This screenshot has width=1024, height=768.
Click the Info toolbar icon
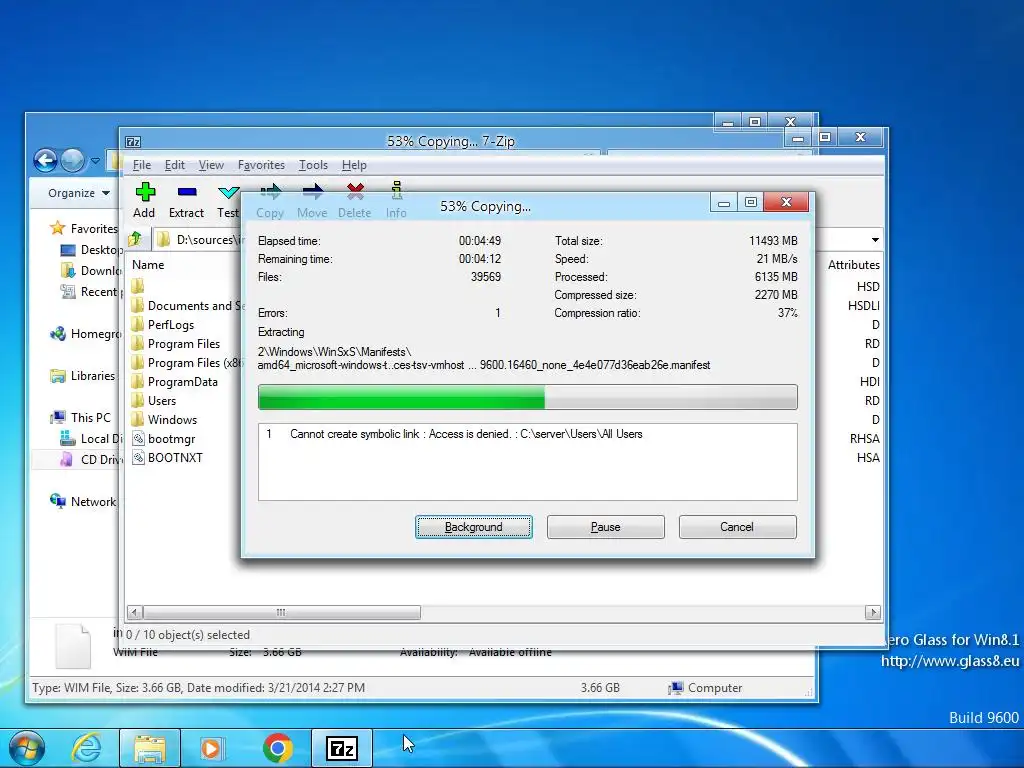[396, 200]
